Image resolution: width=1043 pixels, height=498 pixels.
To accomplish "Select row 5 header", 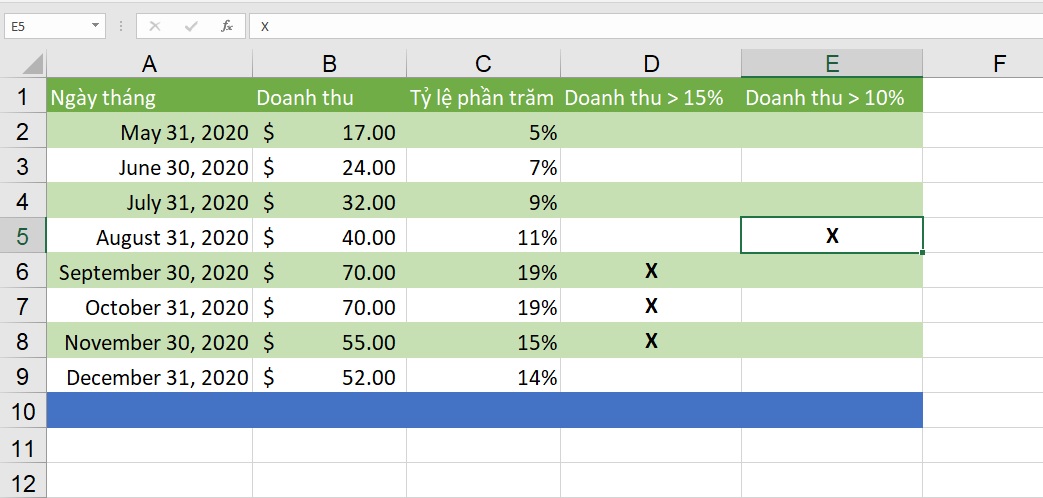I will pos(23,237).
